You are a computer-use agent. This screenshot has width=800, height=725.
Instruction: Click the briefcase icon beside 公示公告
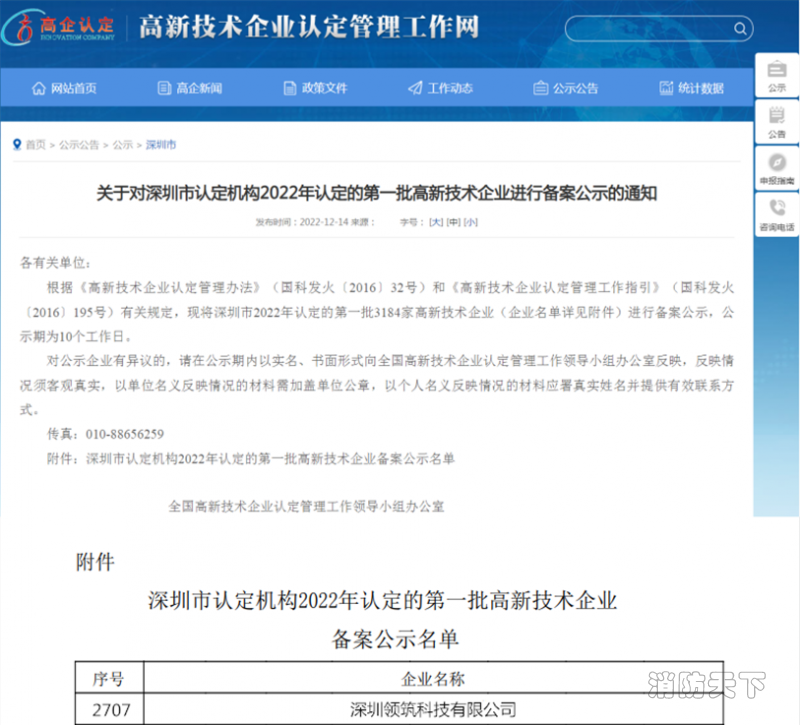point(540,88)
